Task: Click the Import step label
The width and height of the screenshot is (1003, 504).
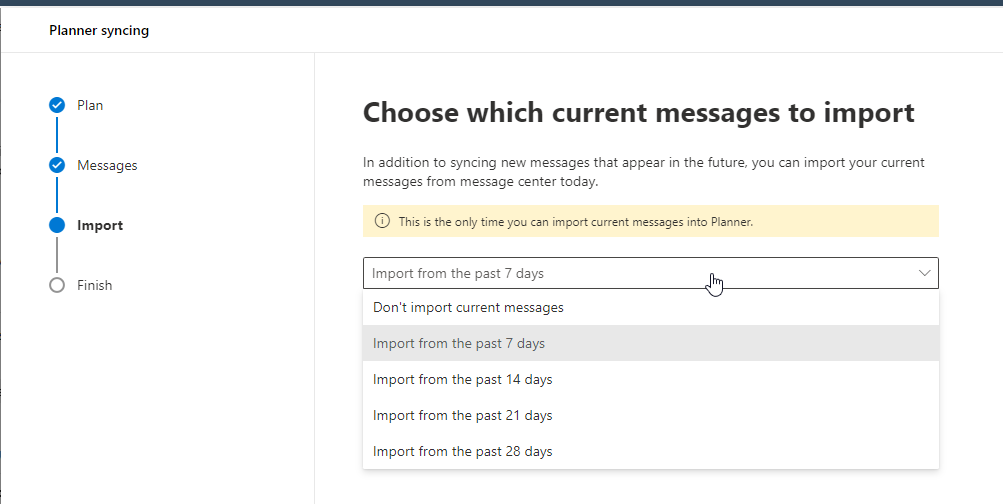Action: [100, 225]
